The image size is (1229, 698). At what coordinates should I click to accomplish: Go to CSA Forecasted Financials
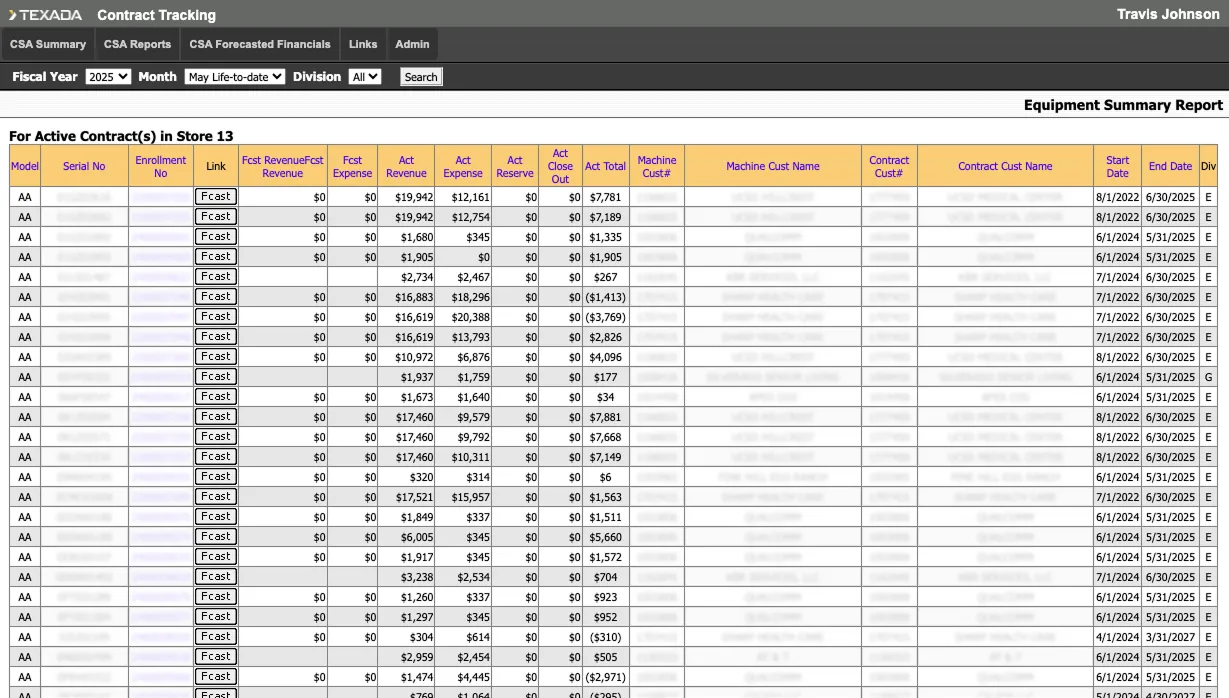pyautogui.click(x=260, y=44)
